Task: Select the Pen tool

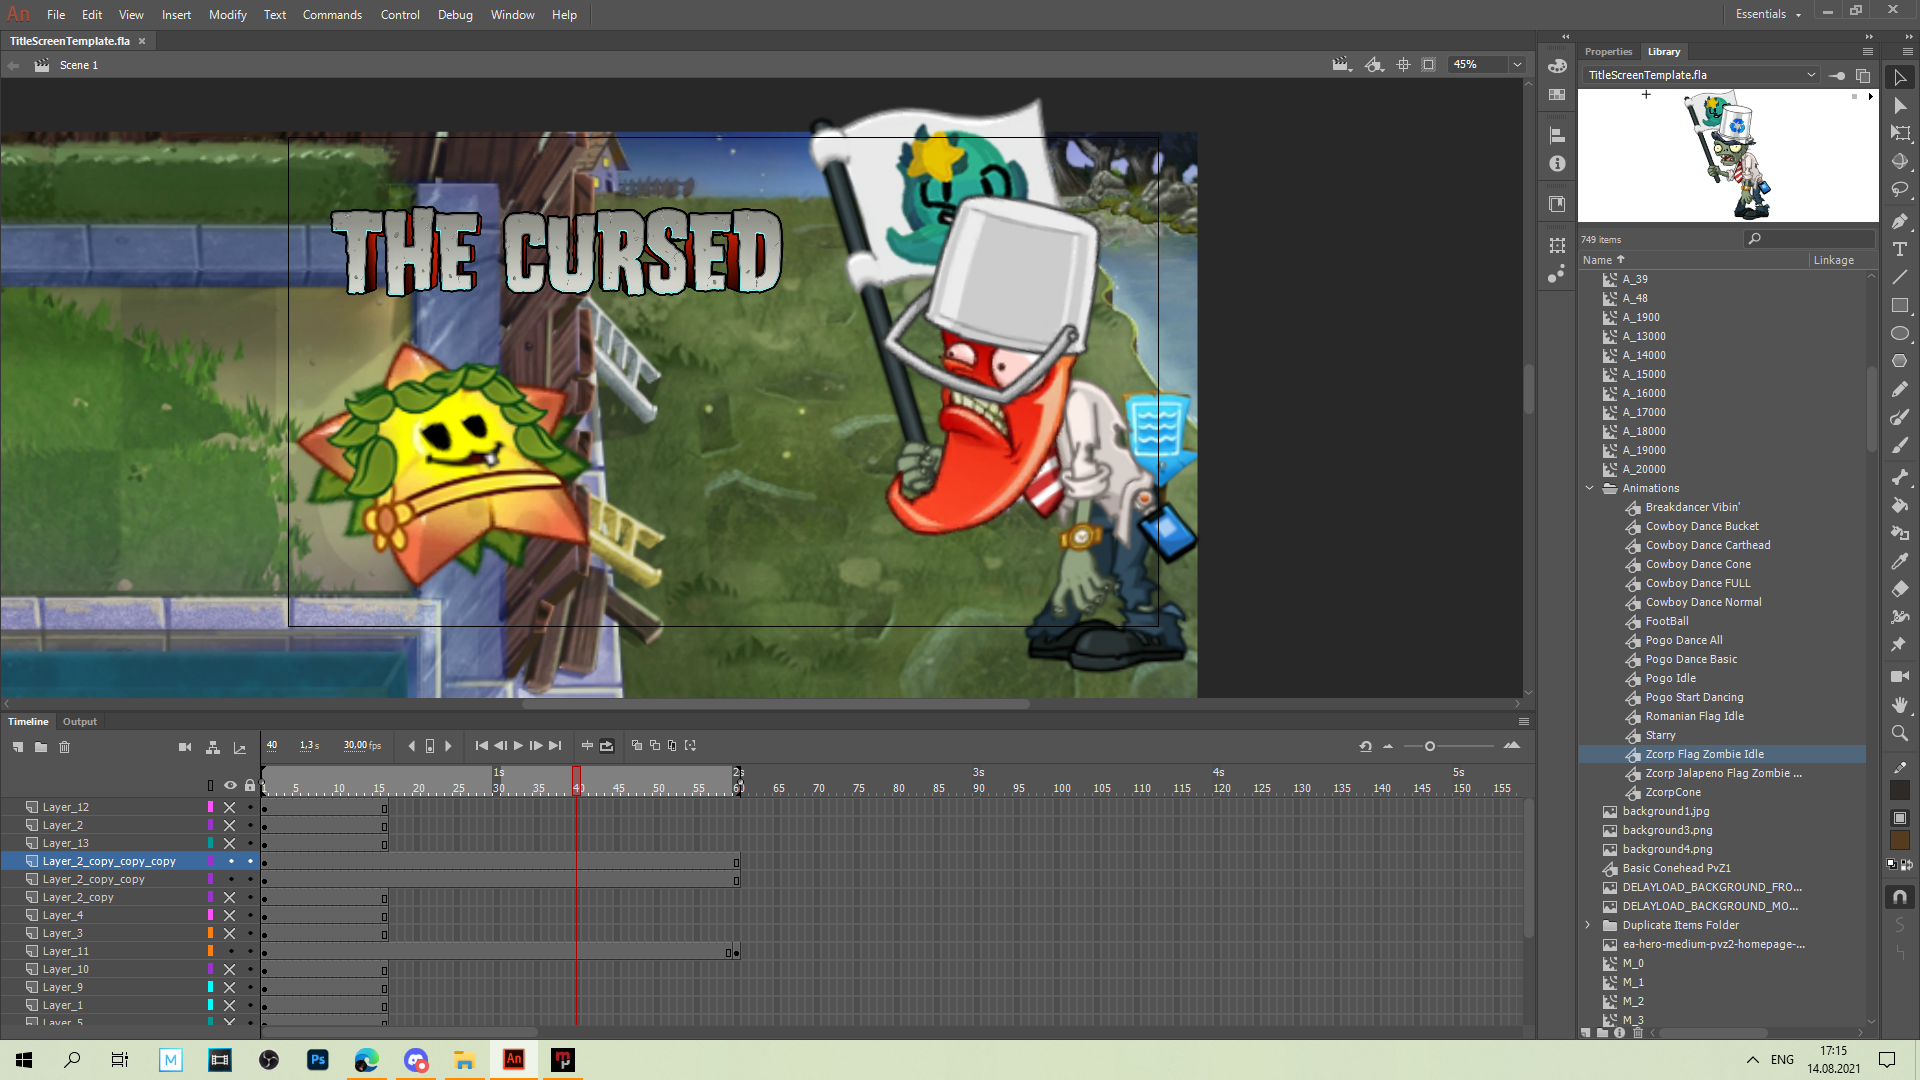Action: point(1900,221)
